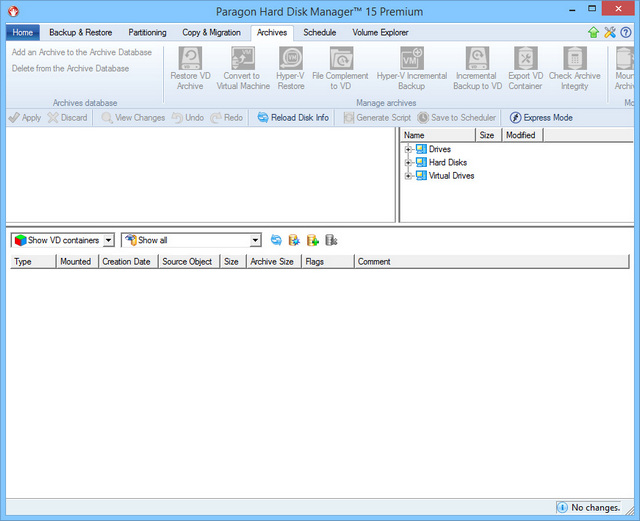Expand the Virtual Drives tree node

[x=408, y=176]
